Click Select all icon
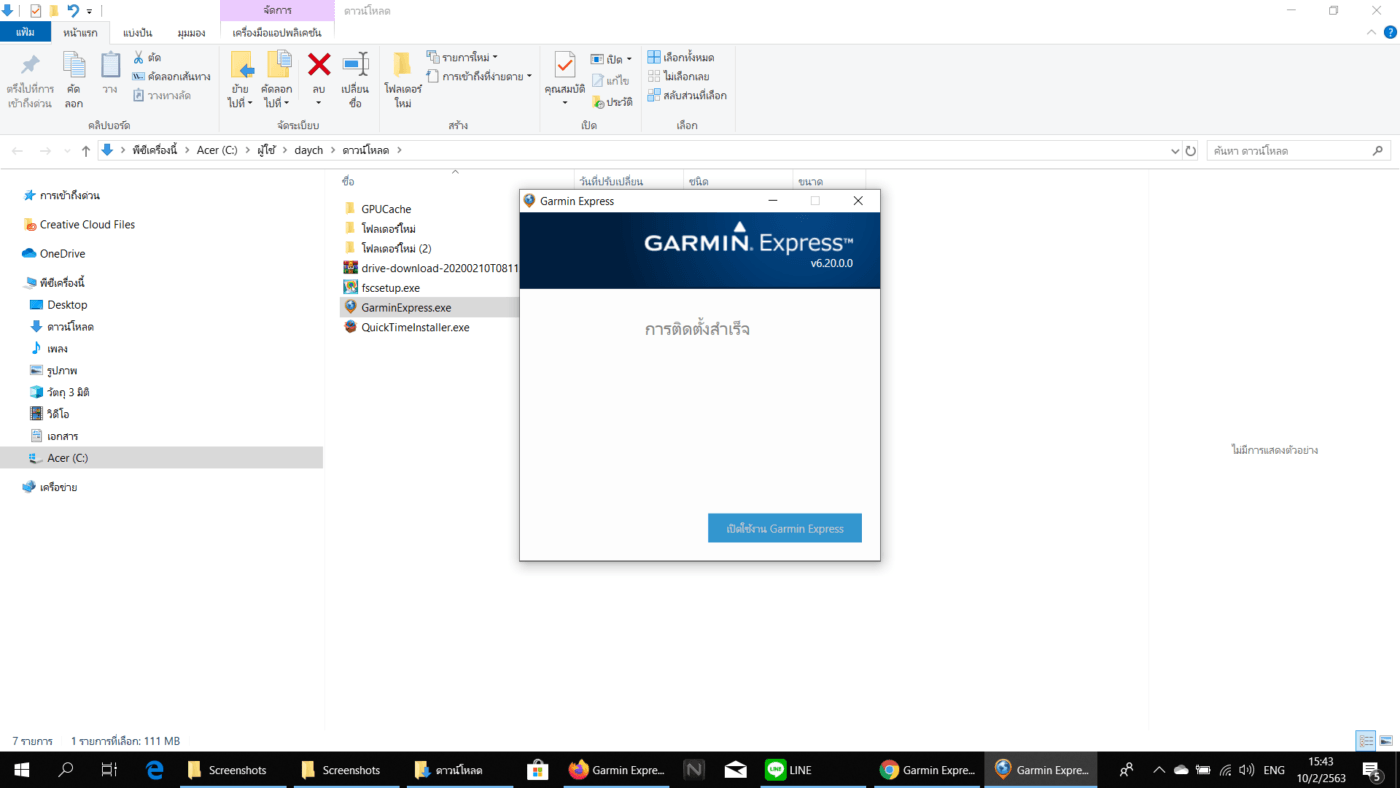Image resolution: width=1400 pixels, height=788 pixels. (654, 57)
